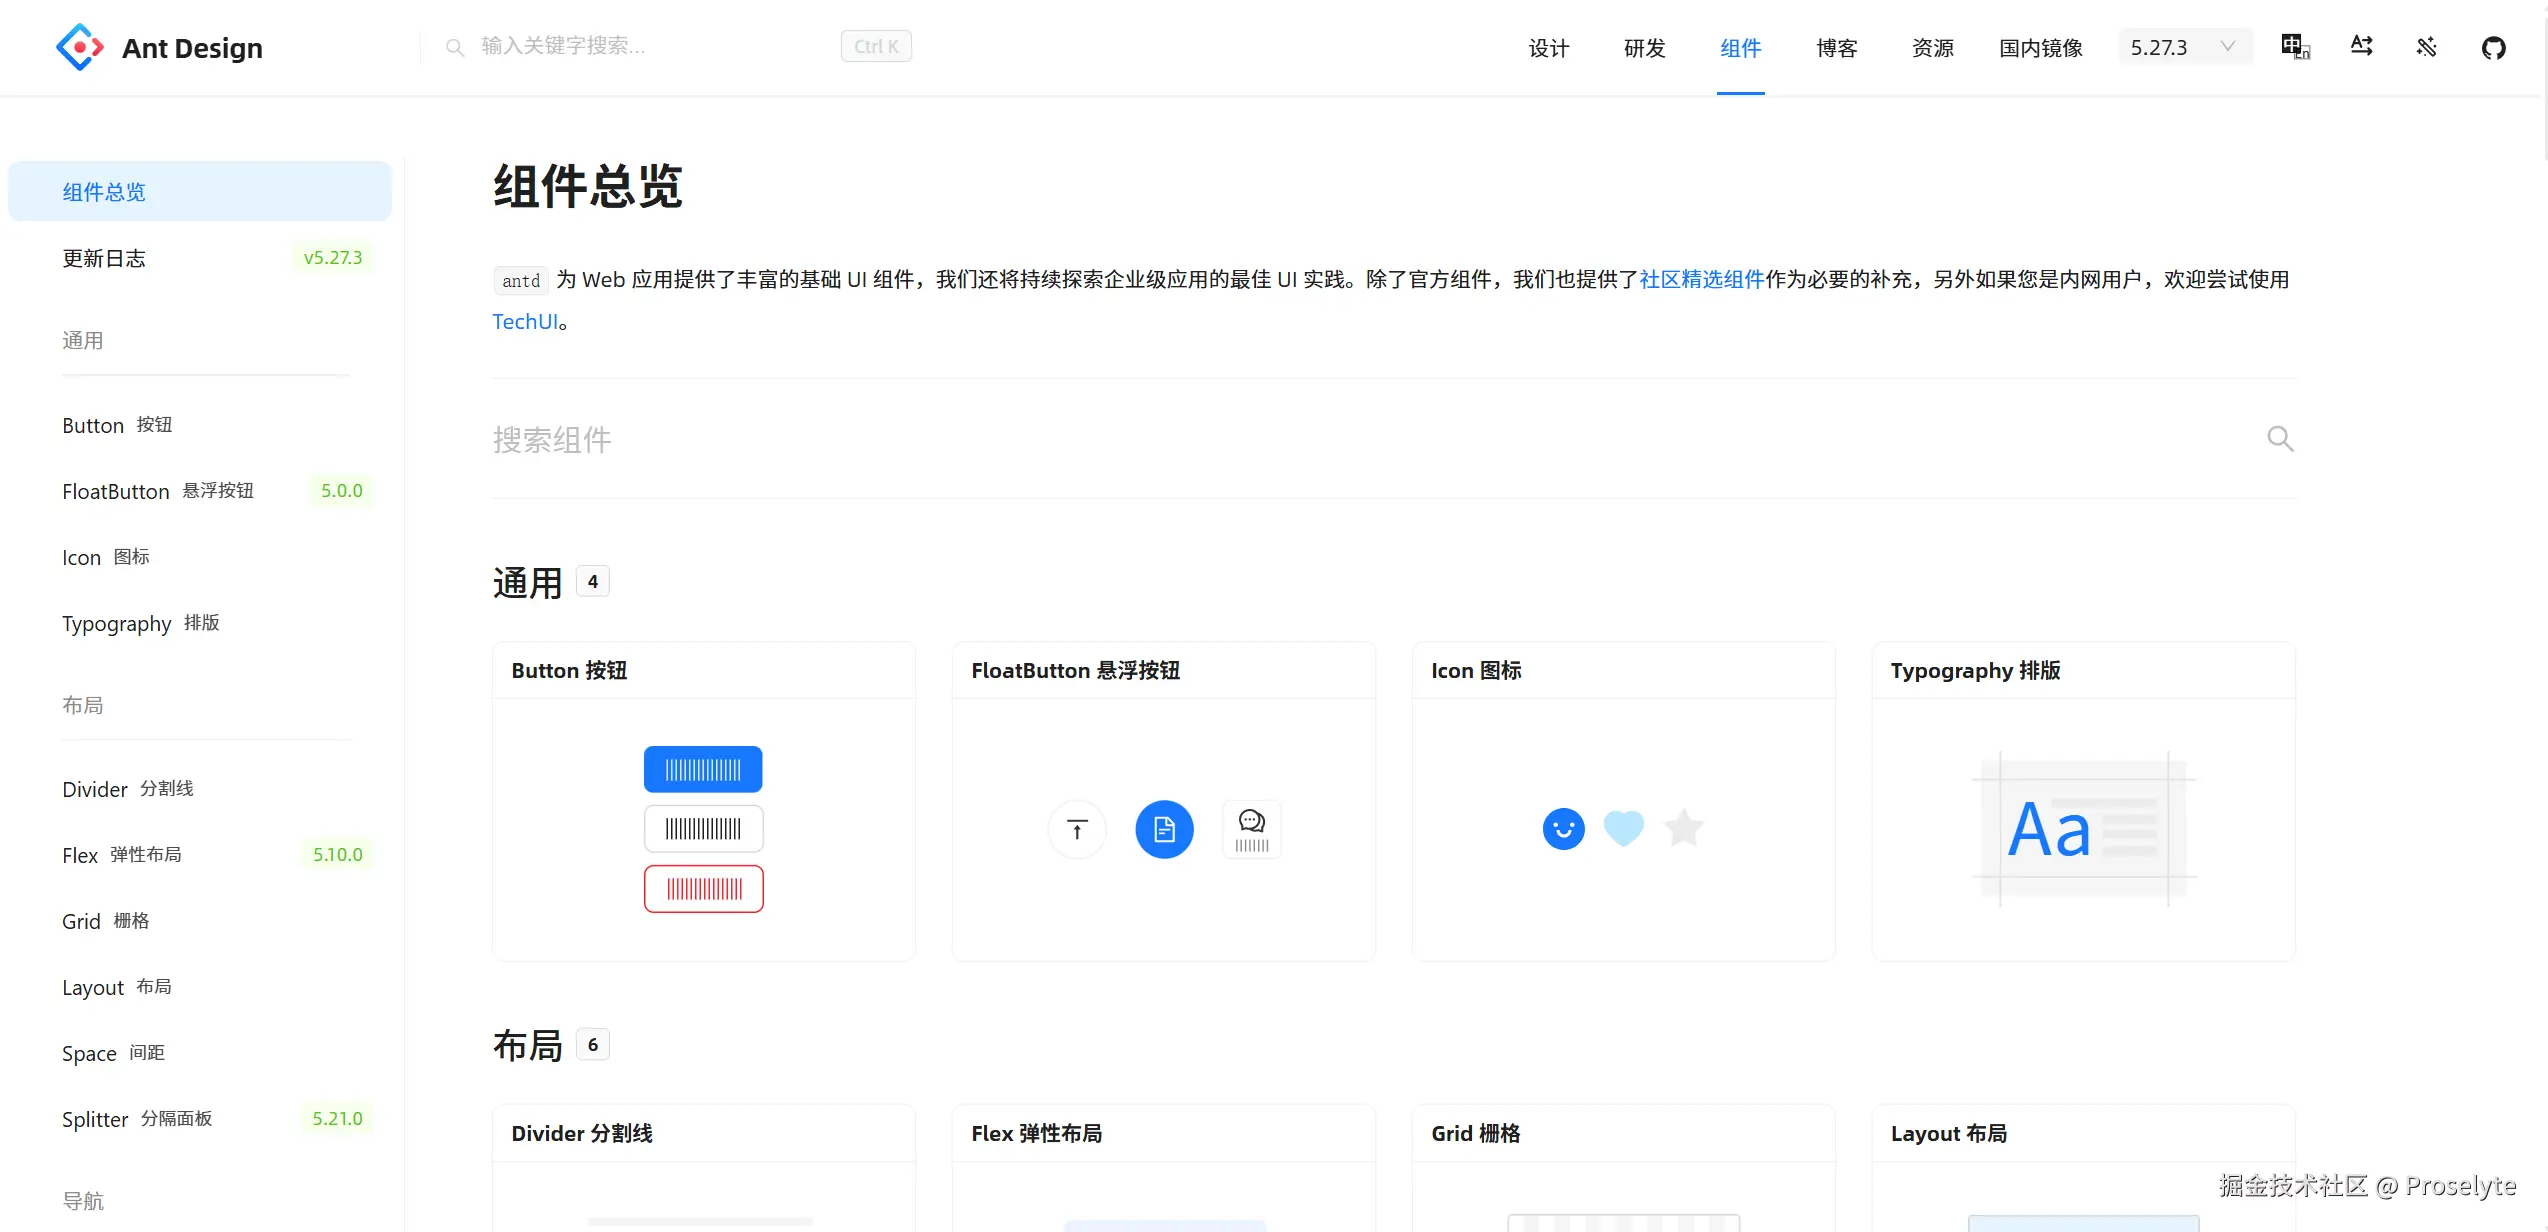Open the Grid 栅格 card
The height and width of the screenshot is (1232, 2548).
point(1624,1168)
